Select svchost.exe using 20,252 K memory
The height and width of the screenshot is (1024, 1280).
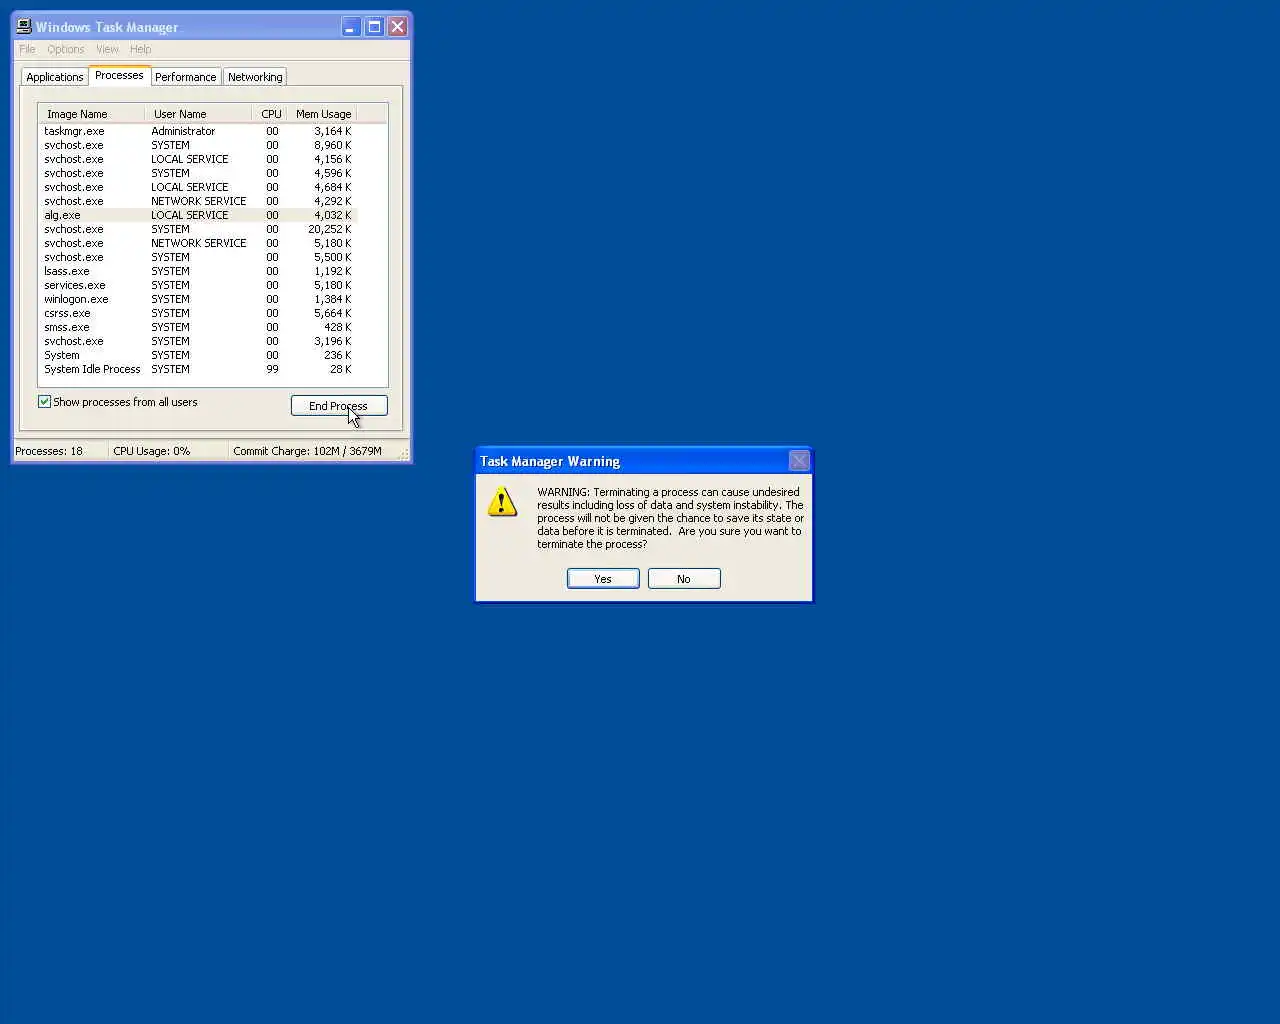tap(198, 229)
